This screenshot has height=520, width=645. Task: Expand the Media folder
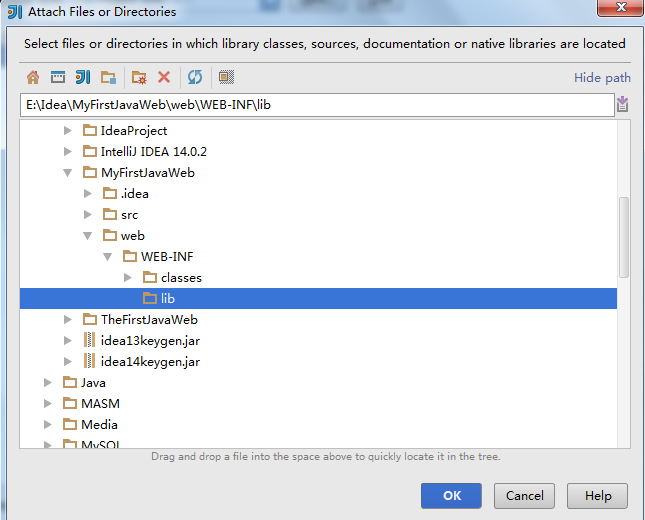pyautogui.click(x=48, y=424)
